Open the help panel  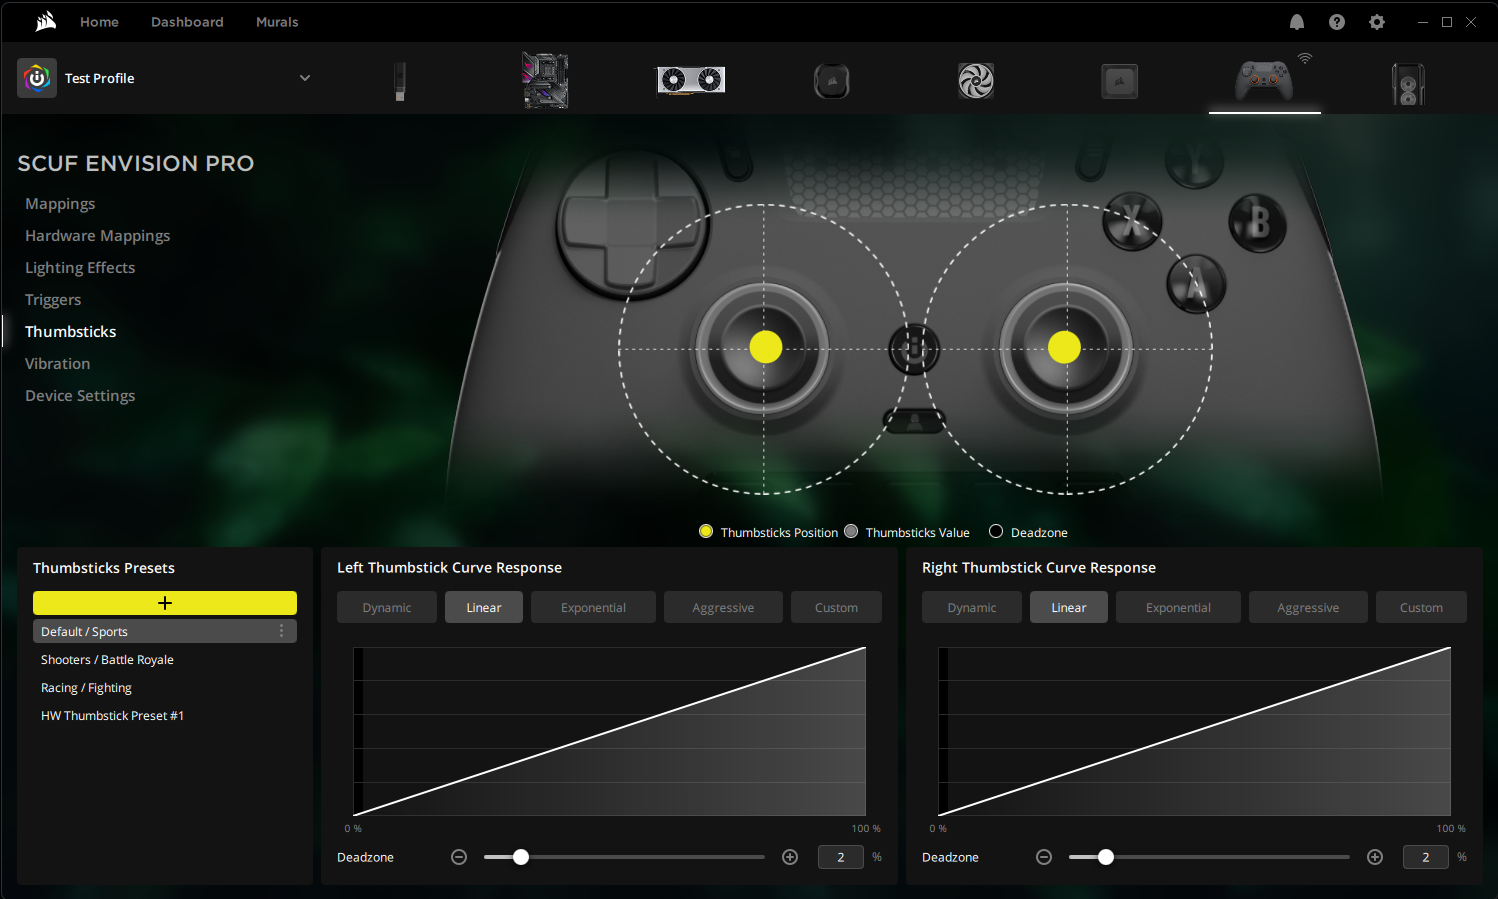click(x=1337, y=21)
